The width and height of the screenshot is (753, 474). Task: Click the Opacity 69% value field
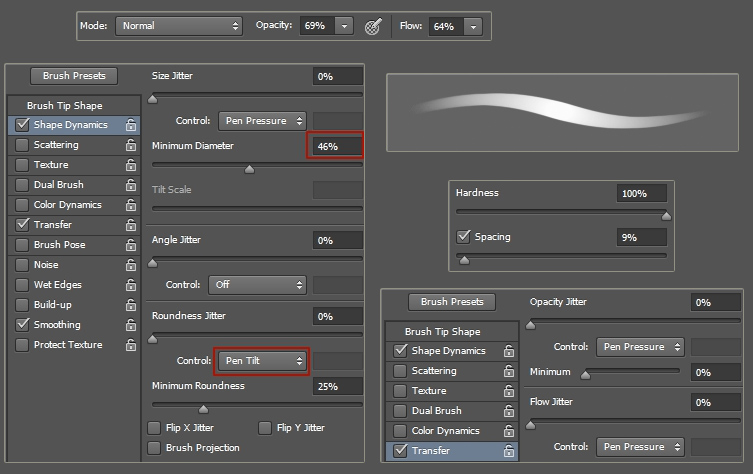pyautogui.click(x=317, y=26)
